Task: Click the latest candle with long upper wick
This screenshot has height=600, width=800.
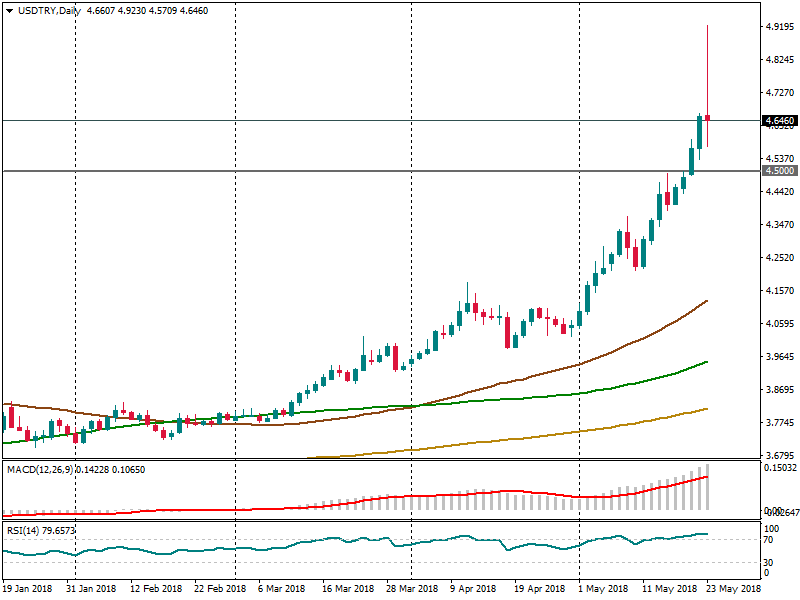Action: coord(708,118)
